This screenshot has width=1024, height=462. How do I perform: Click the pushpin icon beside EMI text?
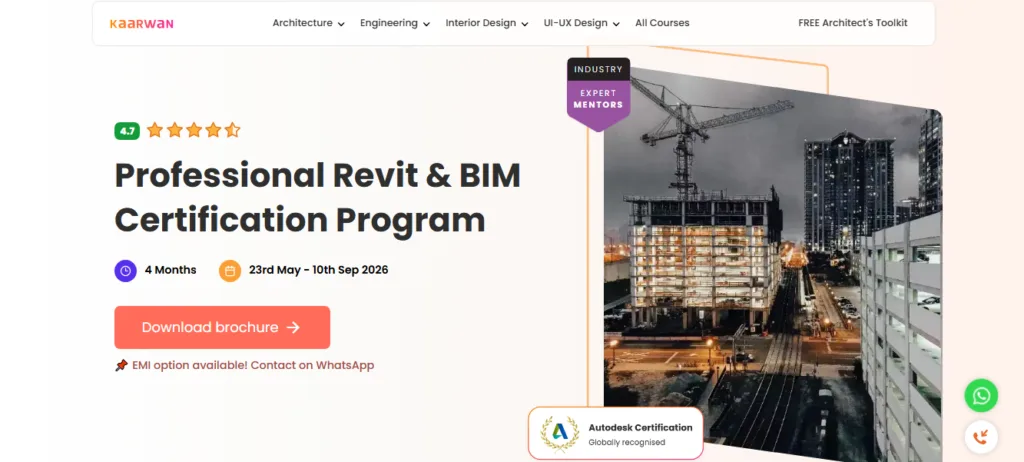click(121, 365)
